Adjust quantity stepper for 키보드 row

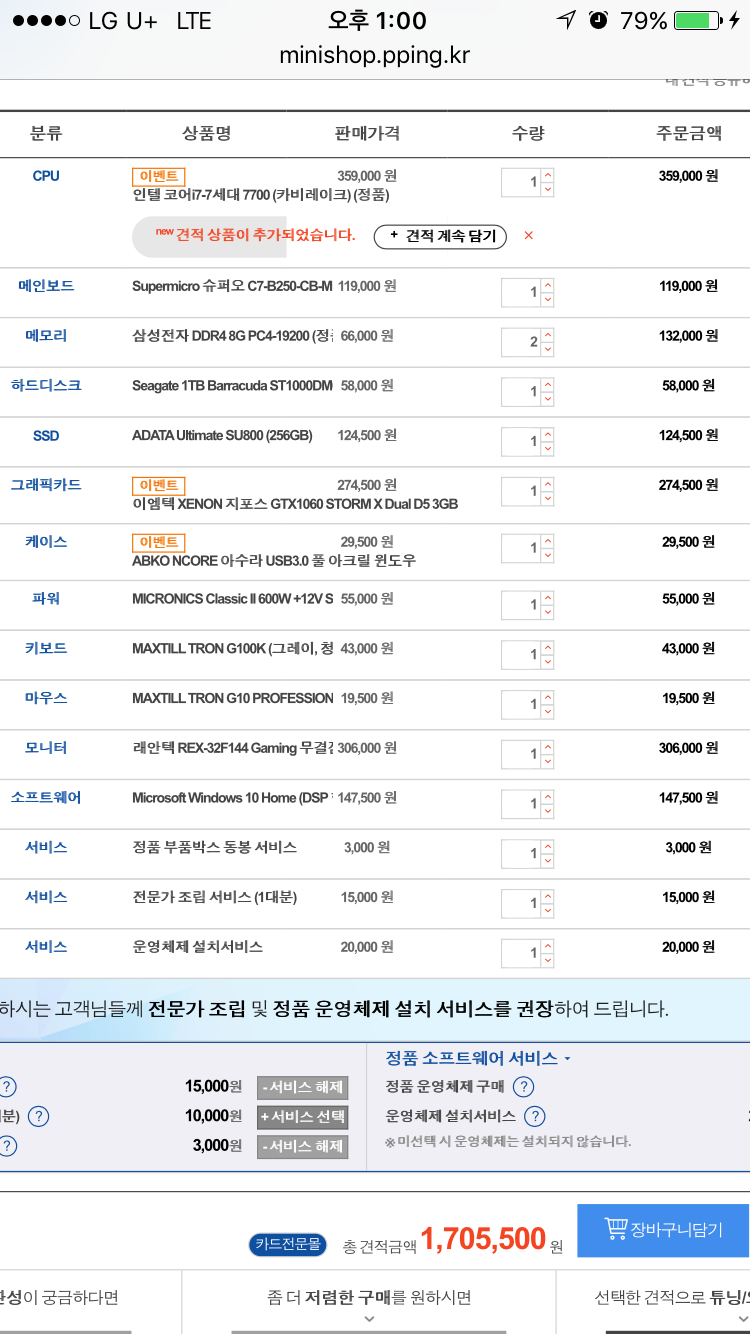click(x=548, y=655)
